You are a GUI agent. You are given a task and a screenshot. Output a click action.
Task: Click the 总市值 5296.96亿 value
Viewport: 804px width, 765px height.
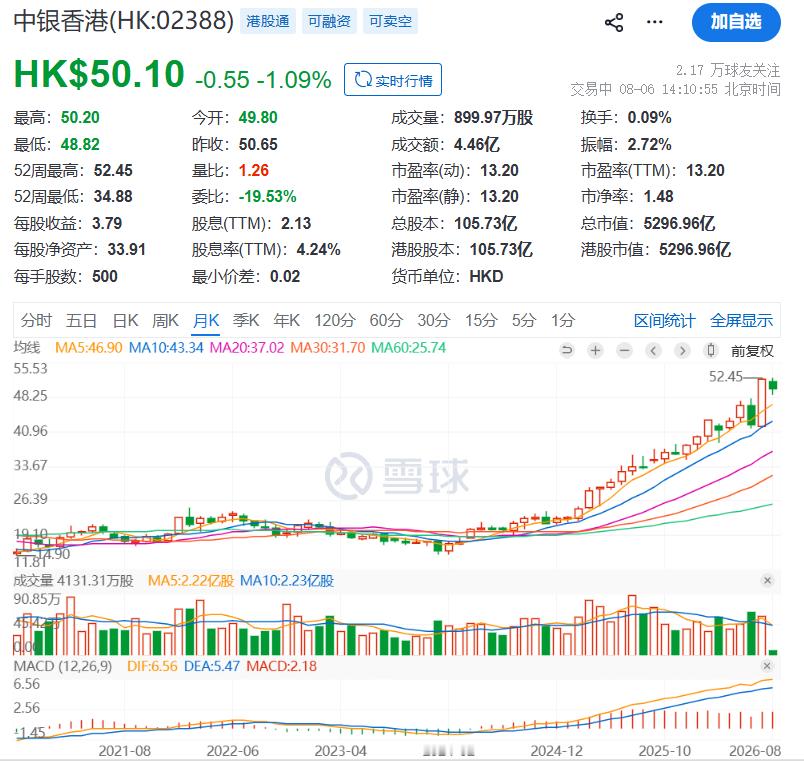[679, 224]
